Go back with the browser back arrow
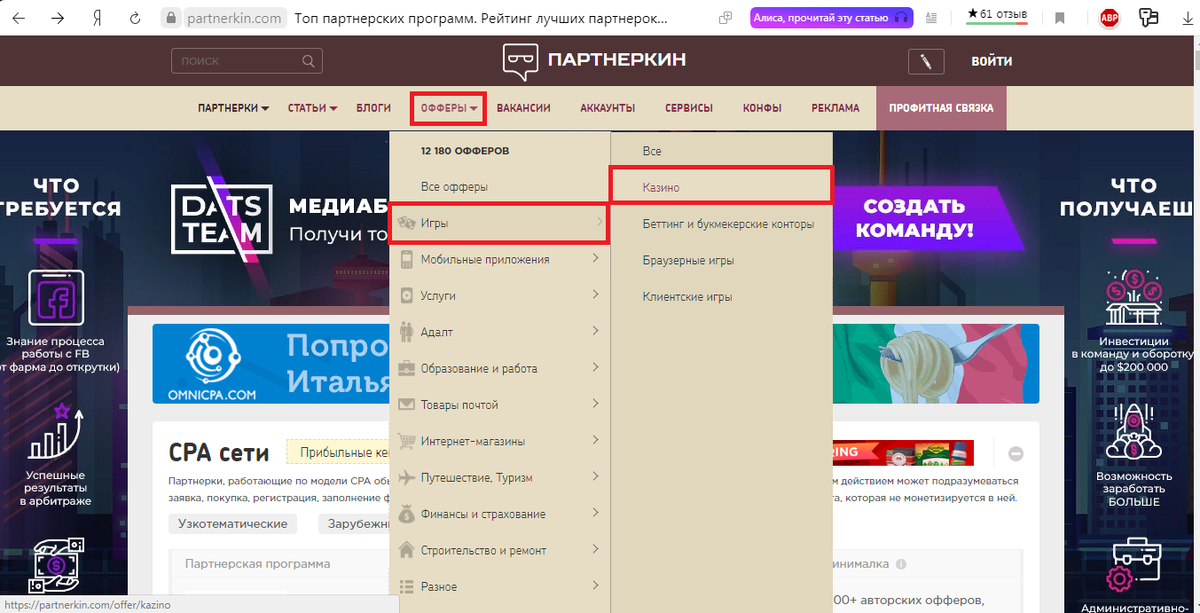Image resolution: width=1200 pixels, height=613 pixels. [19, 18]
